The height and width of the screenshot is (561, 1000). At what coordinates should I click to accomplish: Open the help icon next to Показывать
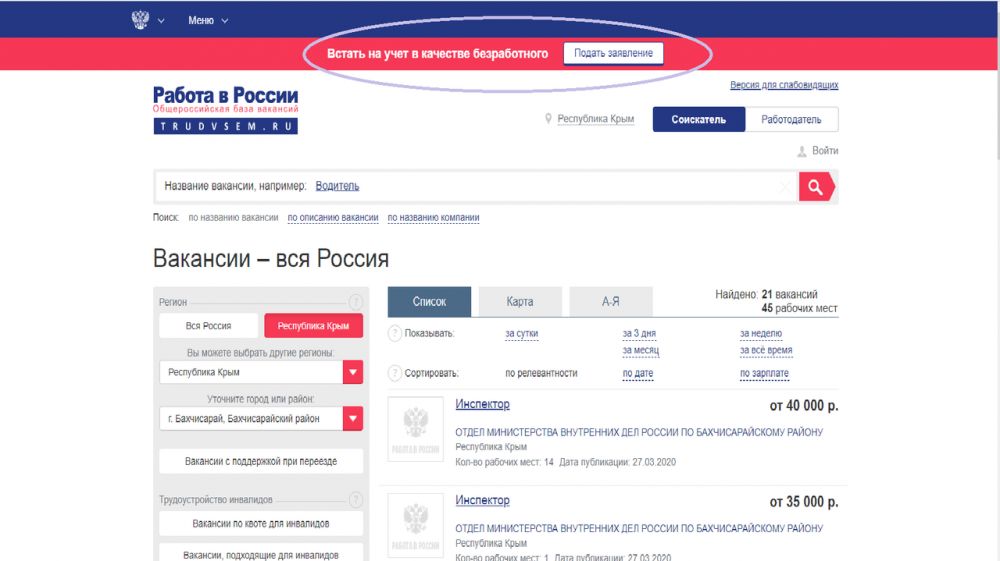click(395, 333)
